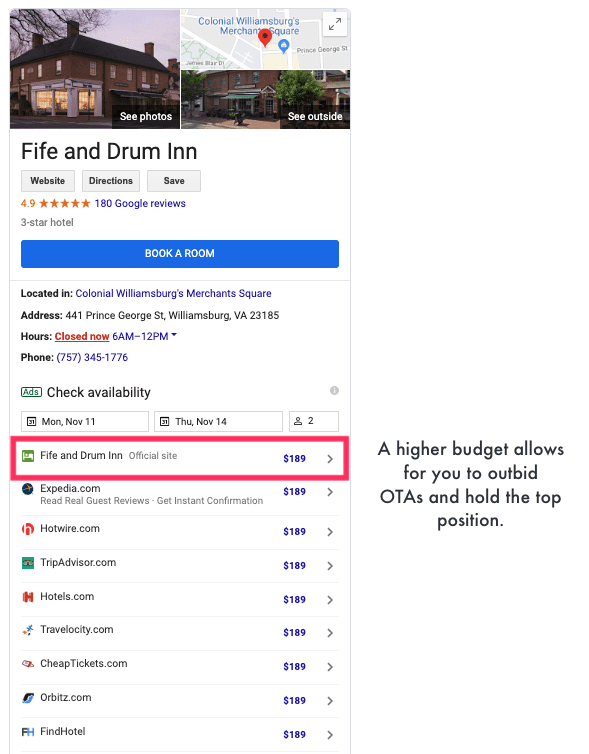Click the Travelocity.com listing name
The width and height of the screenshot is (589, 754).
click(x=77, y=630)
